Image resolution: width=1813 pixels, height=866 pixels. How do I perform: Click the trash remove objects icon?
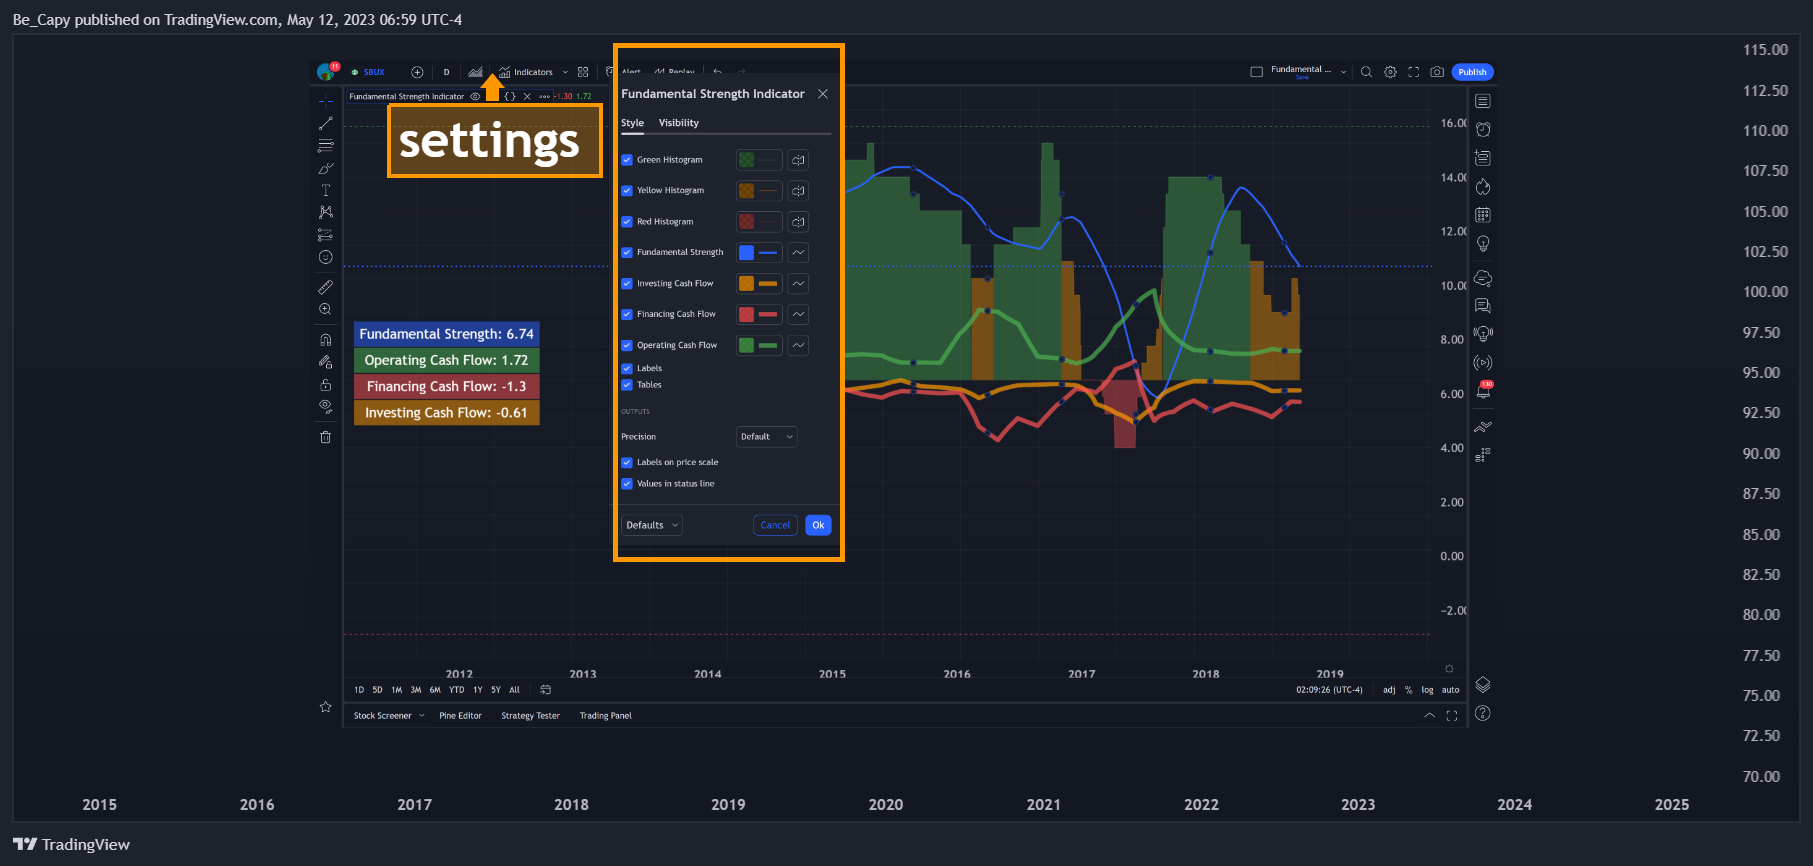coord(325,437)
